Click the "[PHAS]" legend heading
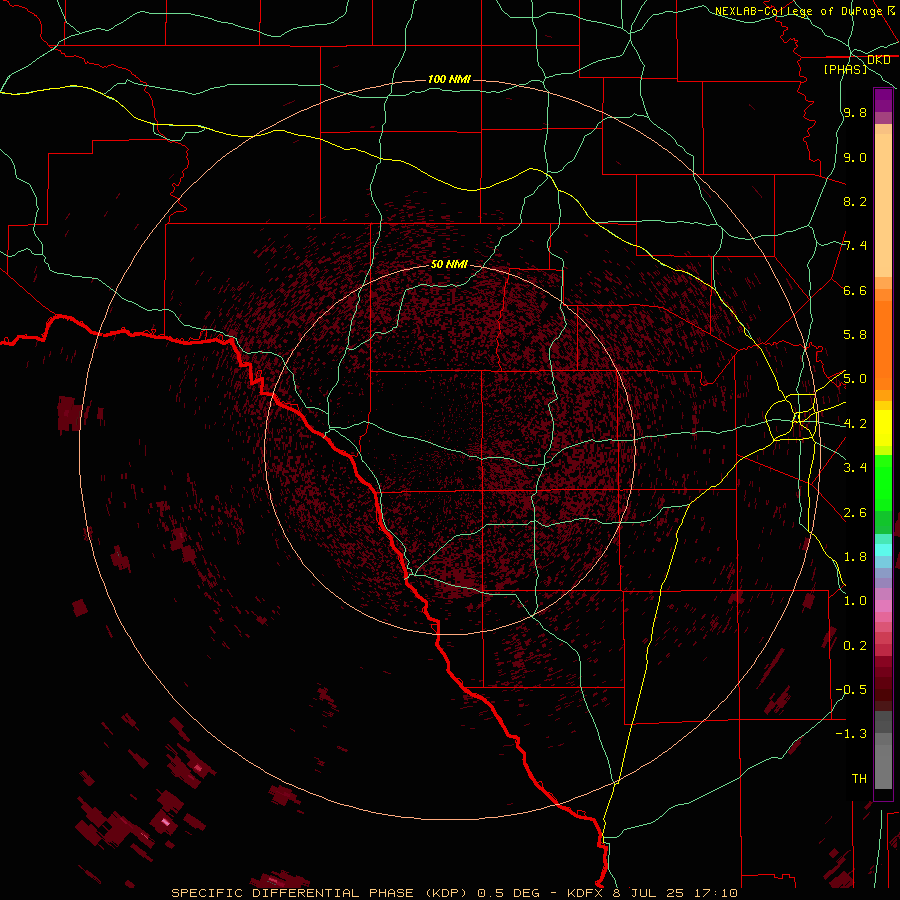The height and width of the screenshot is (900, 900). [845, 69]
